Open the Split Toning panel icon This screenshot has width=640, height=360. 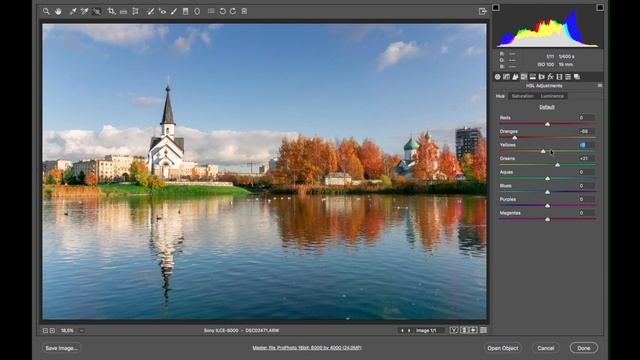[x=533, y=77]
